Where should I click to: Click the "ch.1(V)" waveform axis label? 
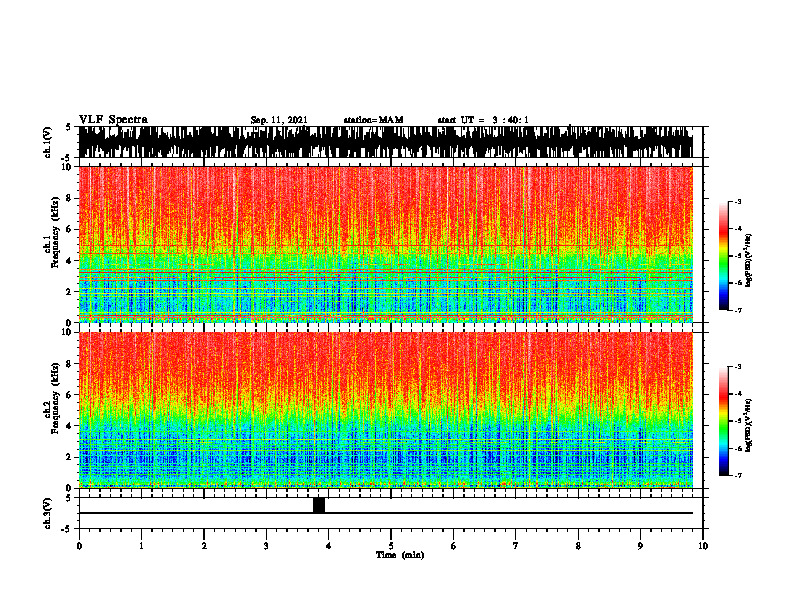tap(48, 142)
